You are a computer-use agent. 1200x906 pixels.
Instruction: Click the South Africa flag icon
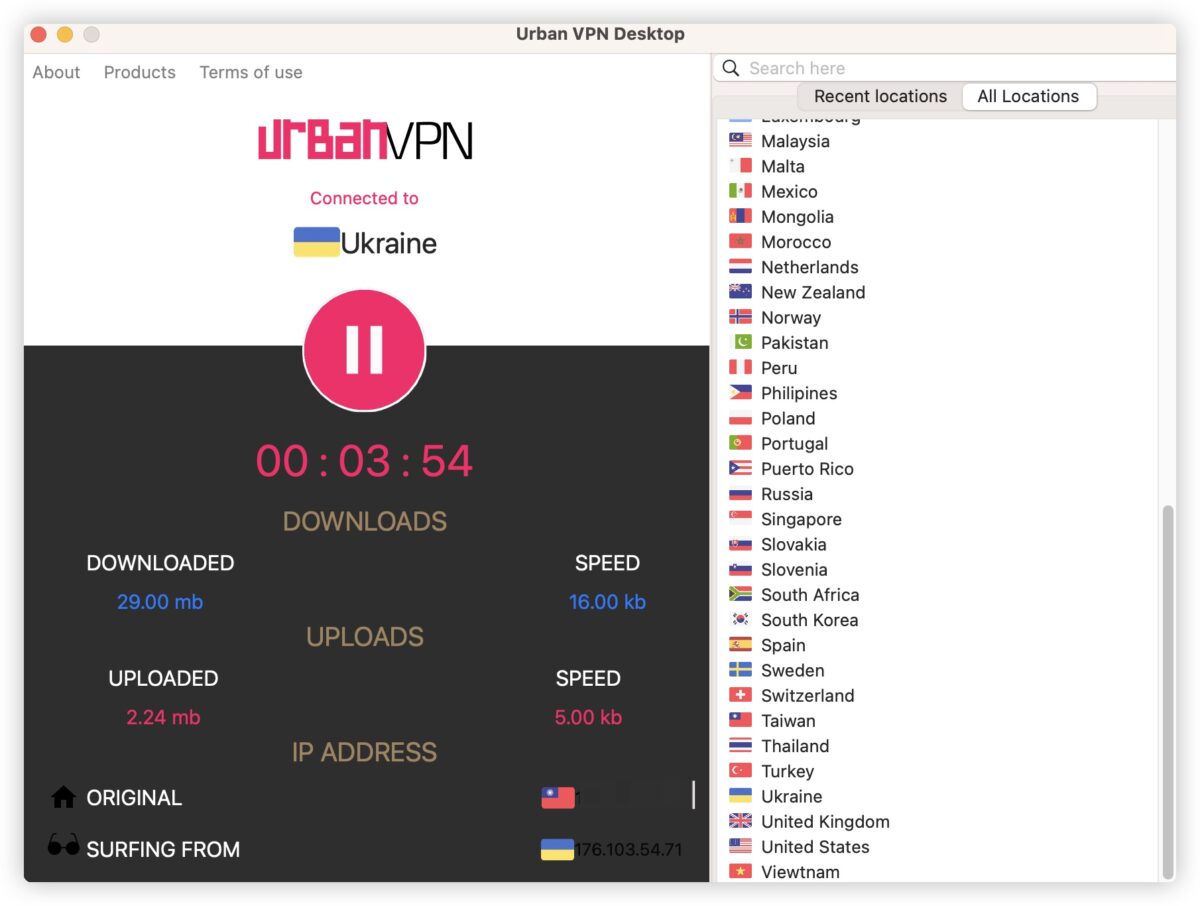click(740, 594)
